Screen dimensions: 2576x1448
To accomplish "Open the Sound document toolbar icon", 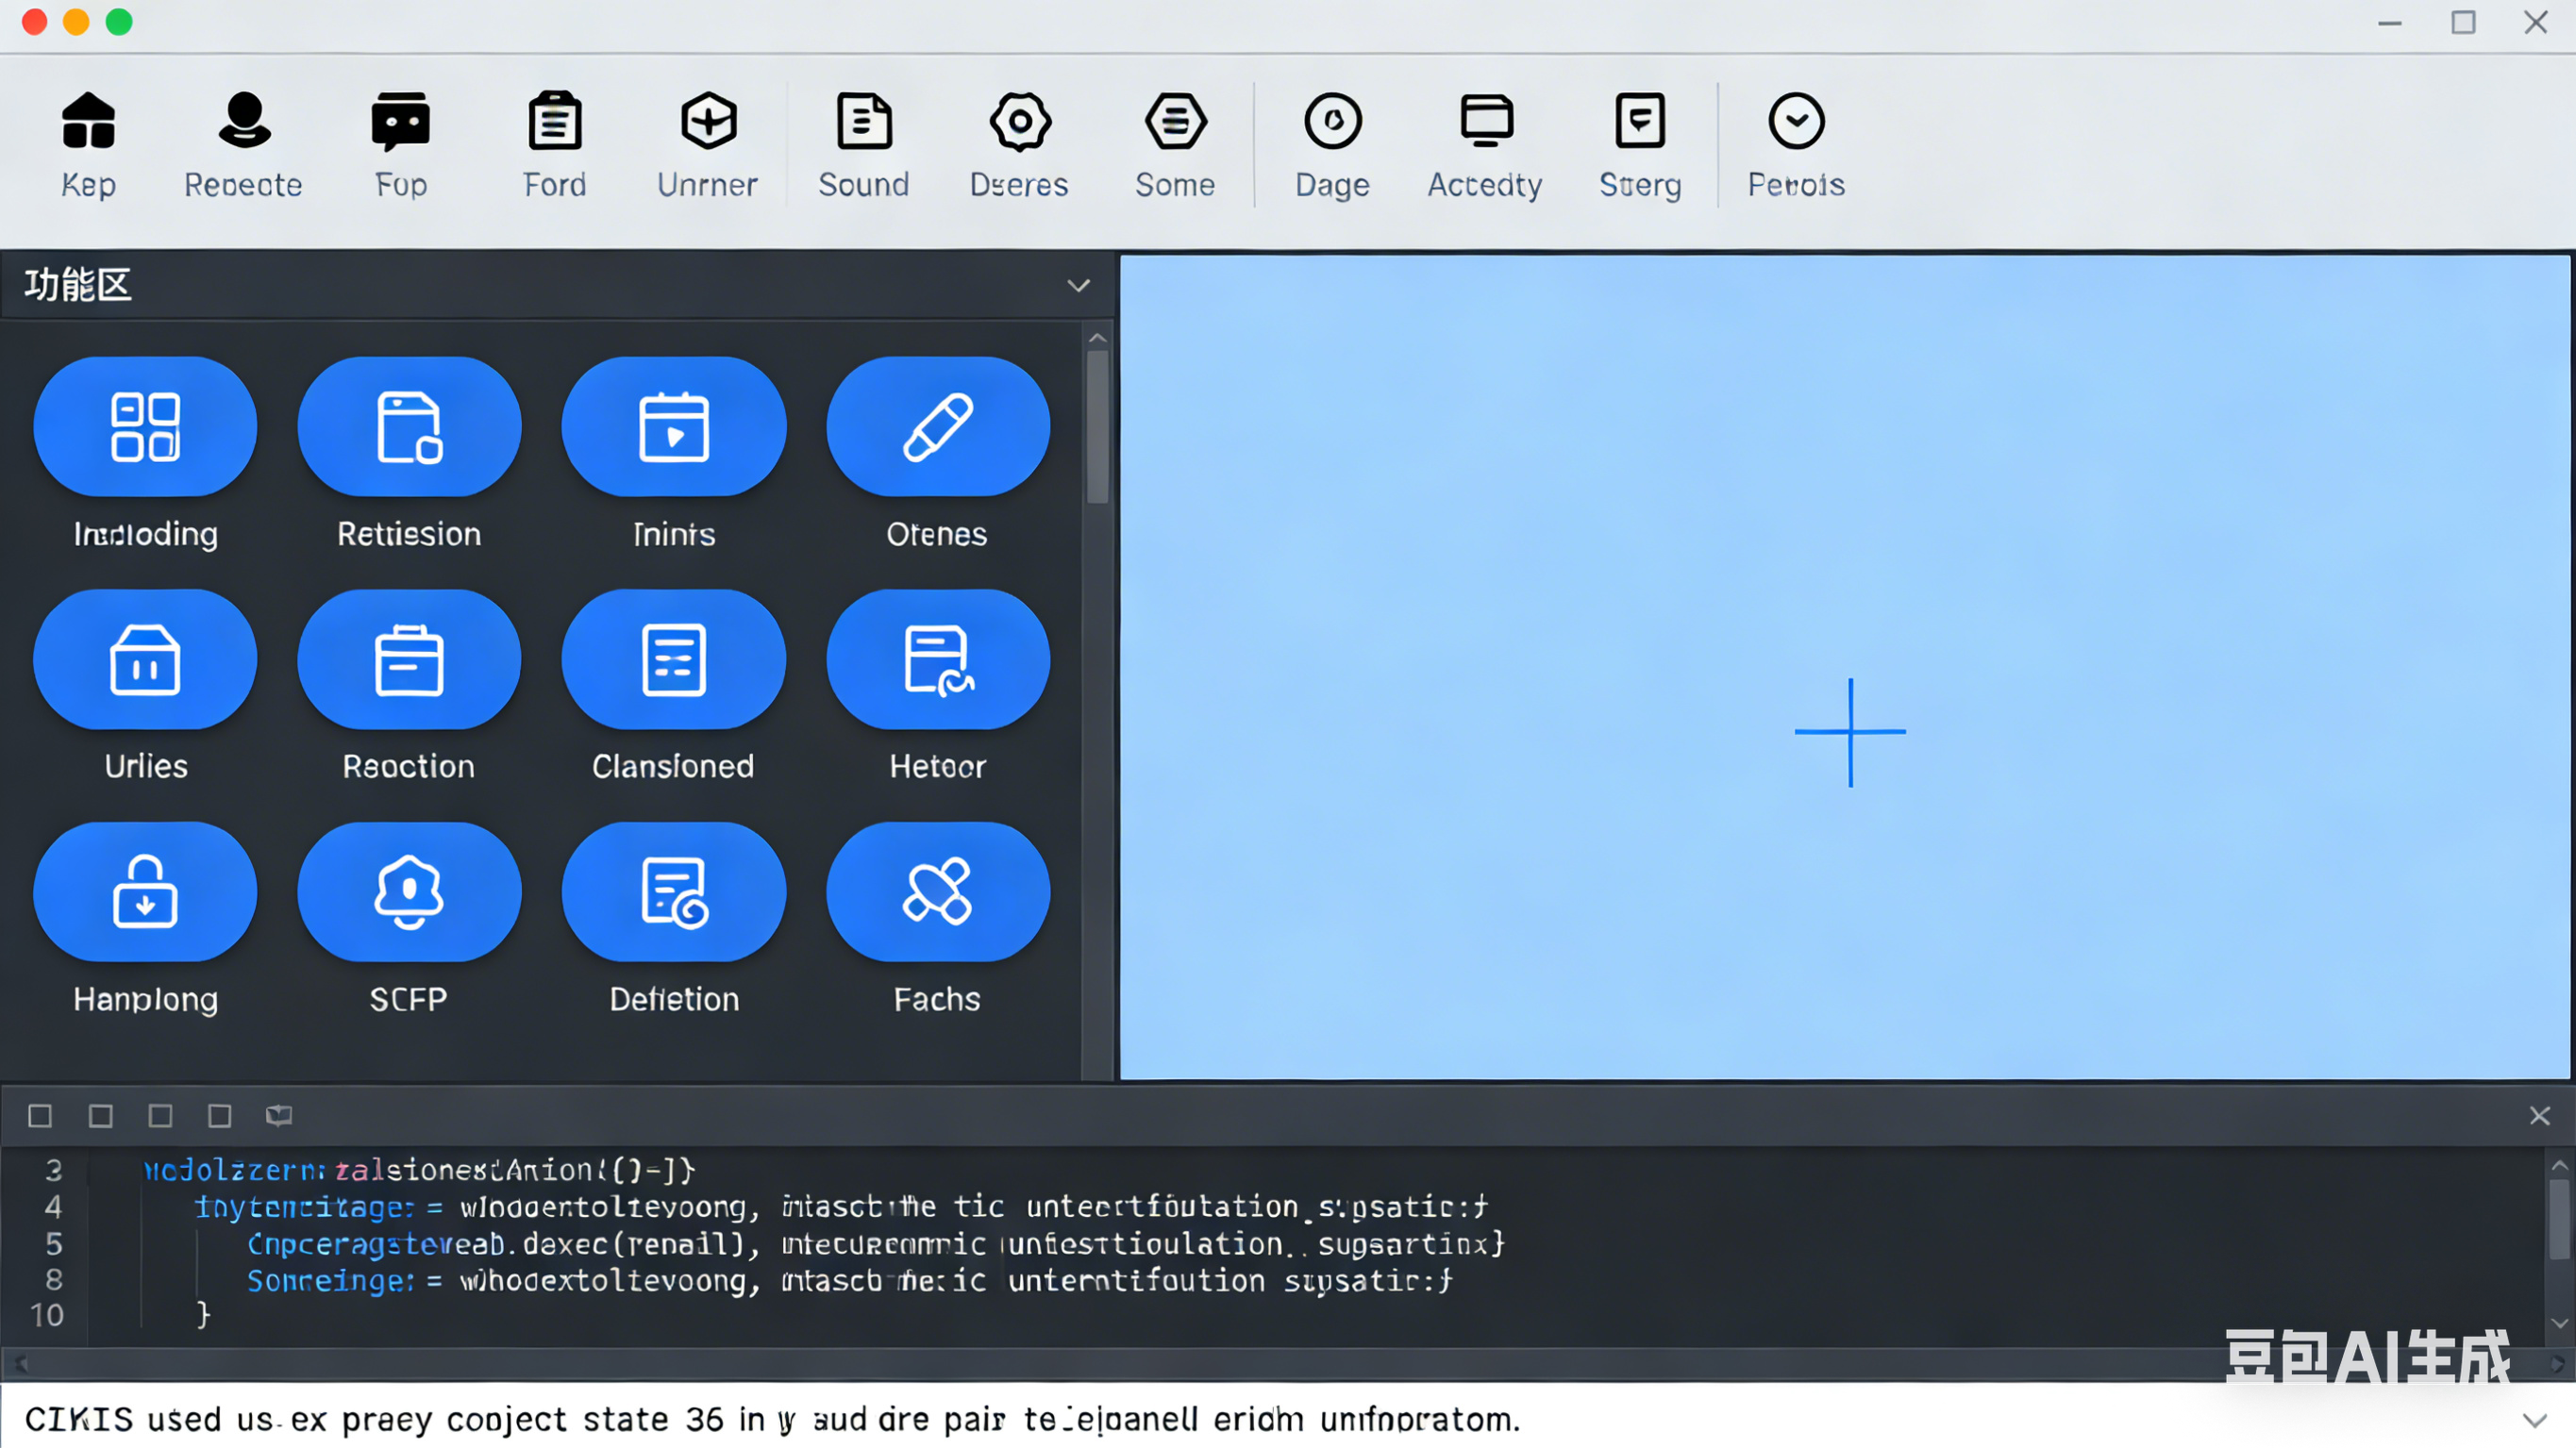I will tap(863, 122).
